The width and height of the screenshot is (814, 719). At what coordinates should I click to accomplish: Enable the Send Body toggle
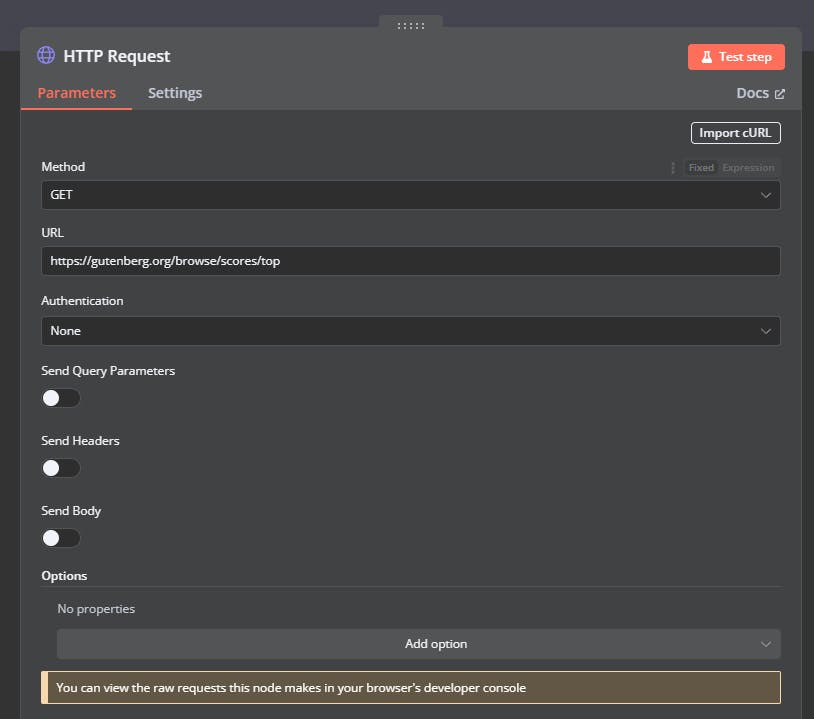point(61,538)
